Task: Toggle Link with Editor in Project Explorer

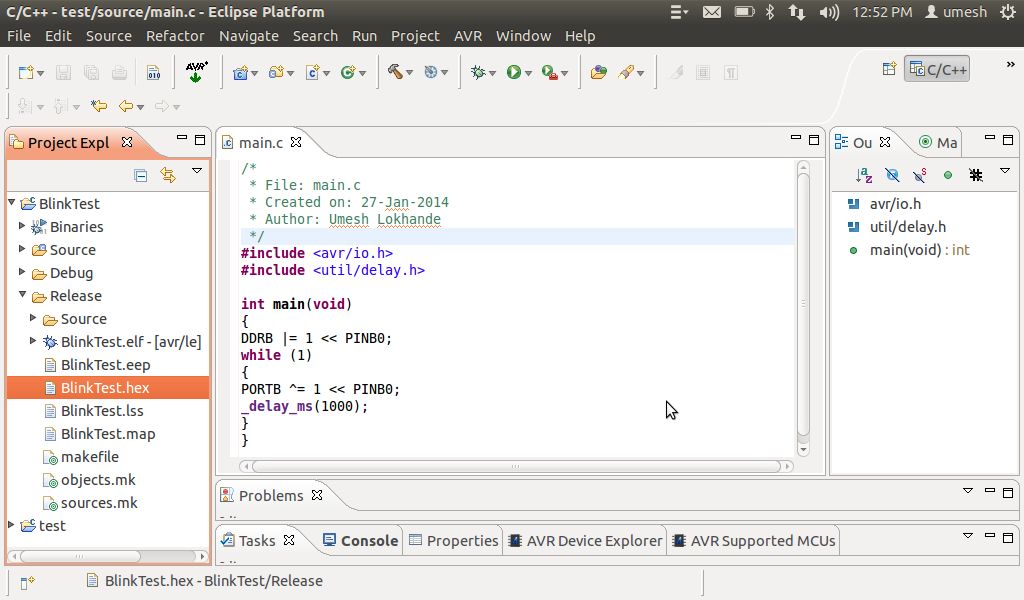Action: [168, 175]
